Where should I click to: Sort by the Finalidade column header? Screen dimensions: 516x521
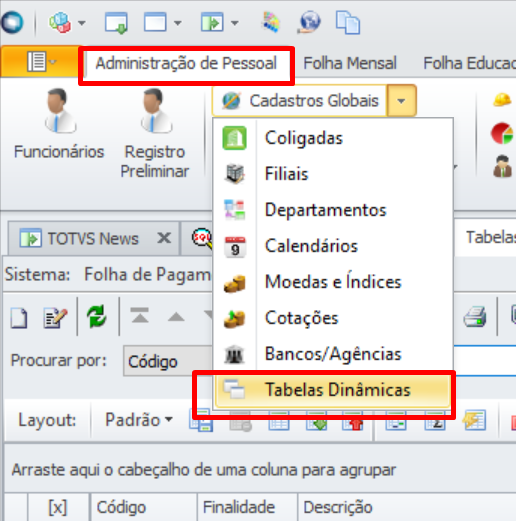coord(247,507)
